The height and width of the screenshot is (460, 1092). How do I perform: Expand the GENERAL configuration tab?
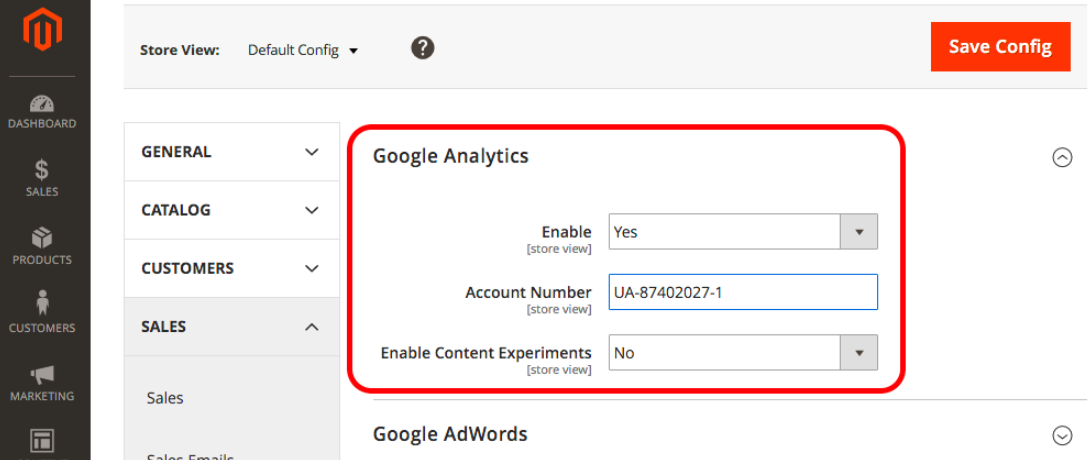point(232,152)
